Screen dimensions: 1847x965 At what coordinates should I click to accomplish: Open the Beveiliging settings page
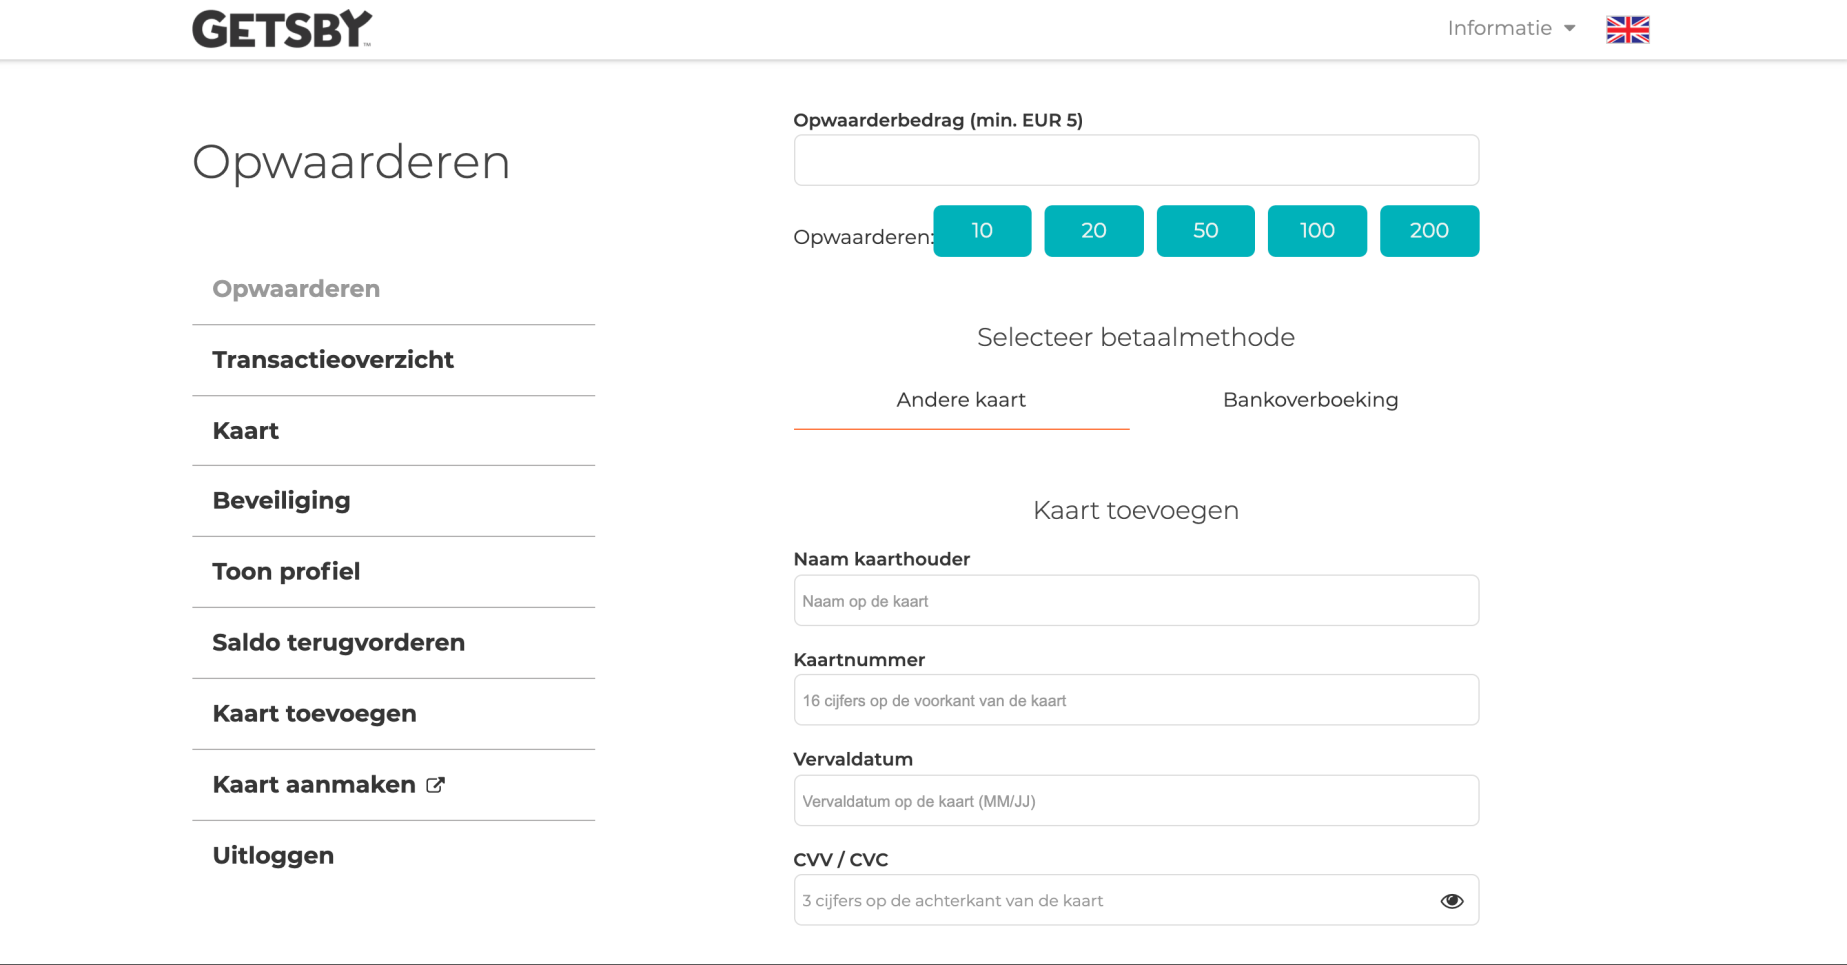281,501
